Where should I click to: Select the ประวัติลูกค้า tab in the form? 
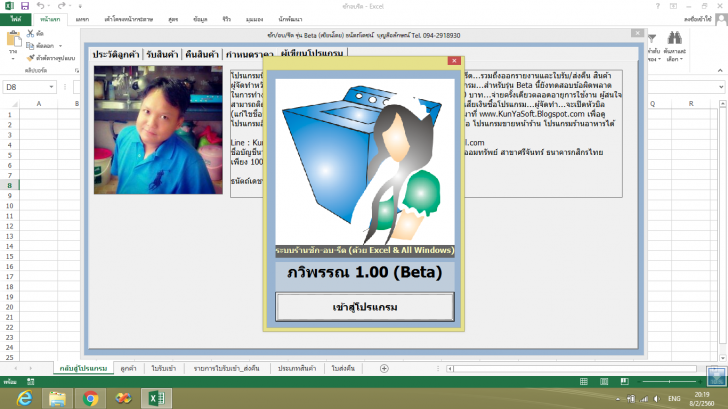click(x=116, y=54)
